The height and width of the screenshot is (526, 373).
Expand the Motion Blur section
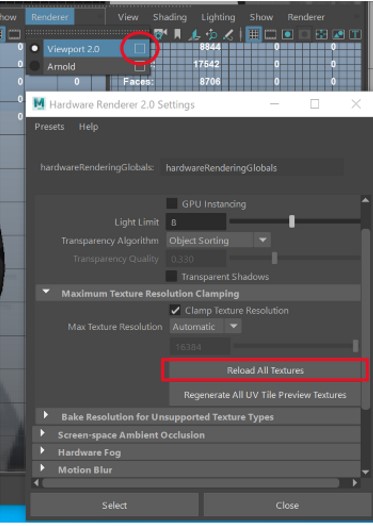tap(43, 468)
